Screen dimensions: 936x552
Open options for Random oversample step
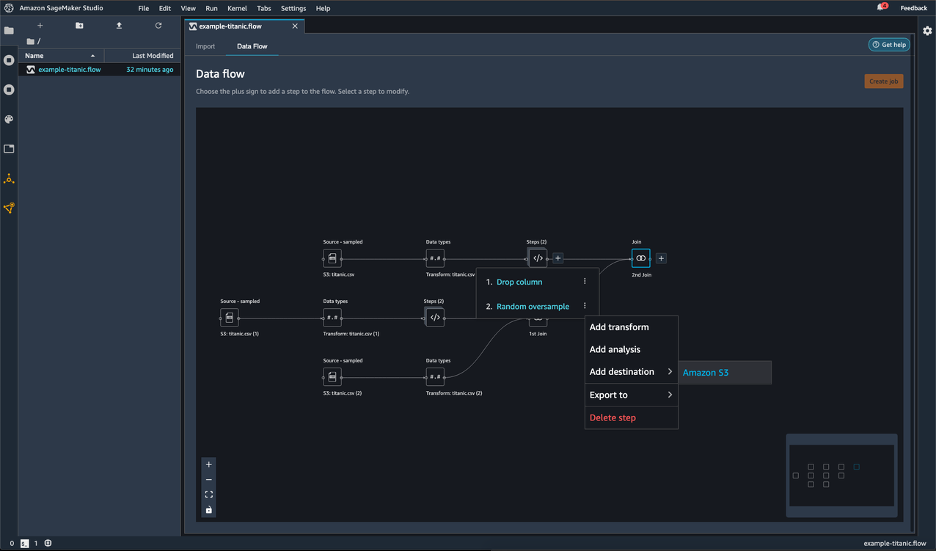pyautogui.click(x=584, y=306)
